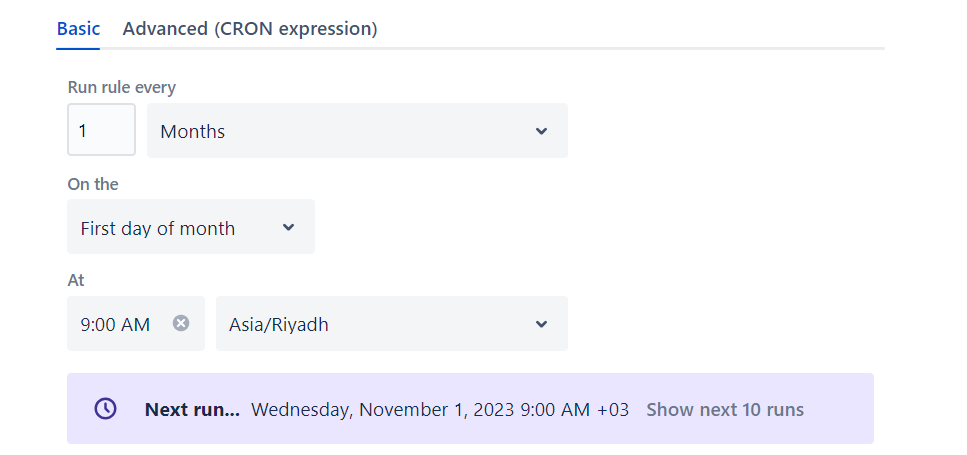The width and height of the screenshot is (967, 455).
Task: Click the clock icon beside Next run
Action: [105, 409]
